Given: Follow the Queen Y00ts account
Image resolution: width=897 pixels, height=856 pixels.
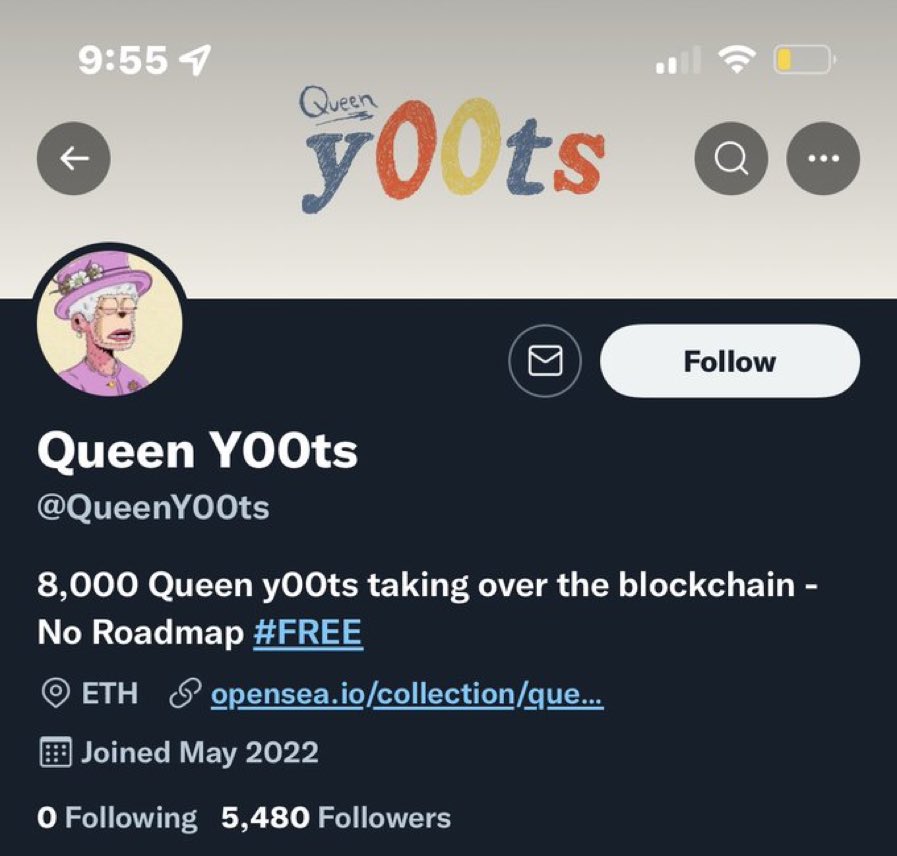Looking at the screenshot, I should (x=730, y=361).
